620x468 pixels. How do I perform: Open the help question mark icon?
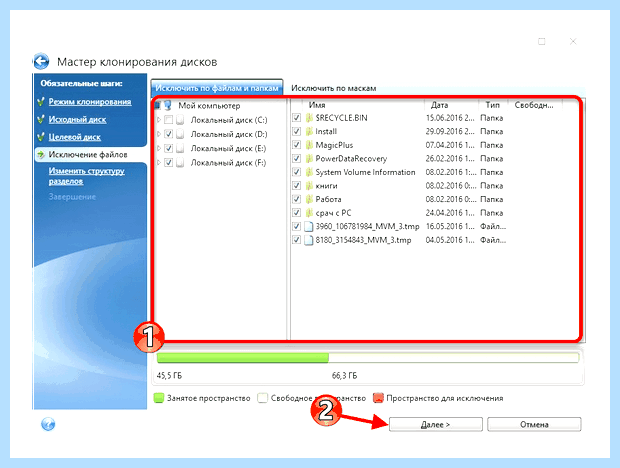click(x=48, y=424)
